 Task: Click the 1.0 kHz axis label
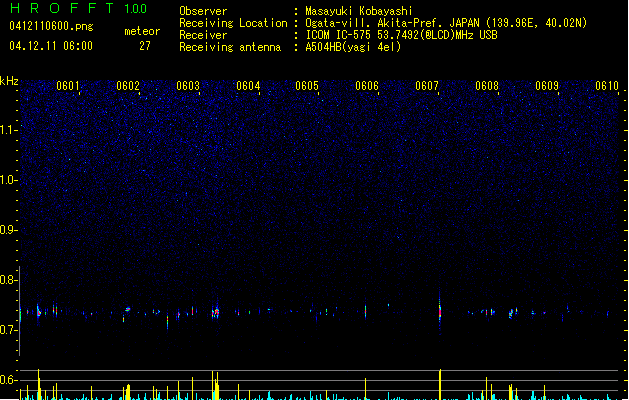click(9, 180)
